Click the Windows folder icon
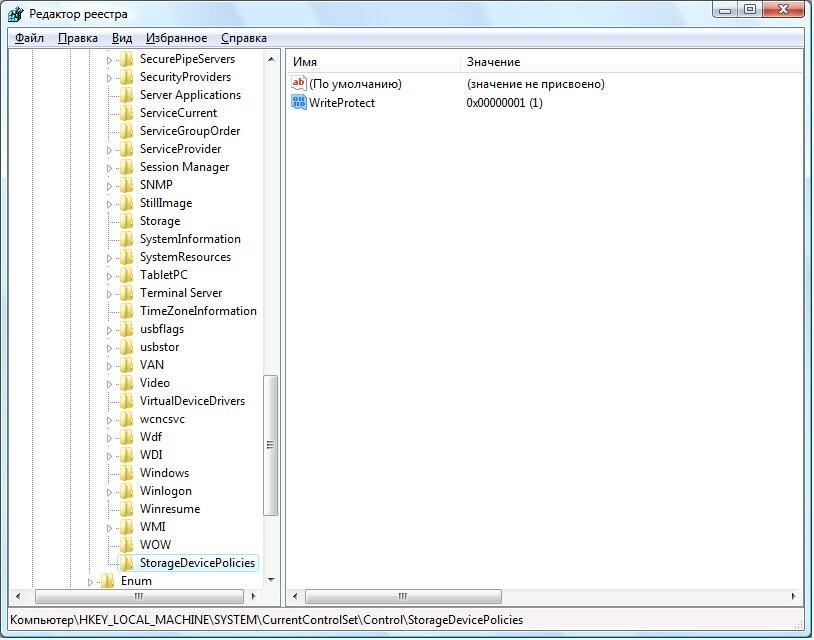Viewport: 814px width, 640px height. click(x=126, y=473)
